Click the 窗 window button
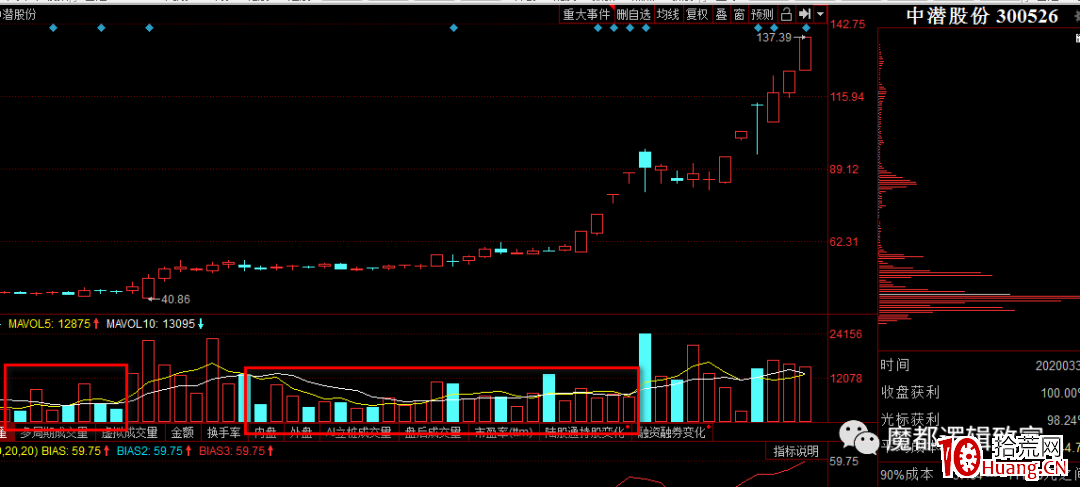This screenshot has width=1080, height=487. [739, 14]
